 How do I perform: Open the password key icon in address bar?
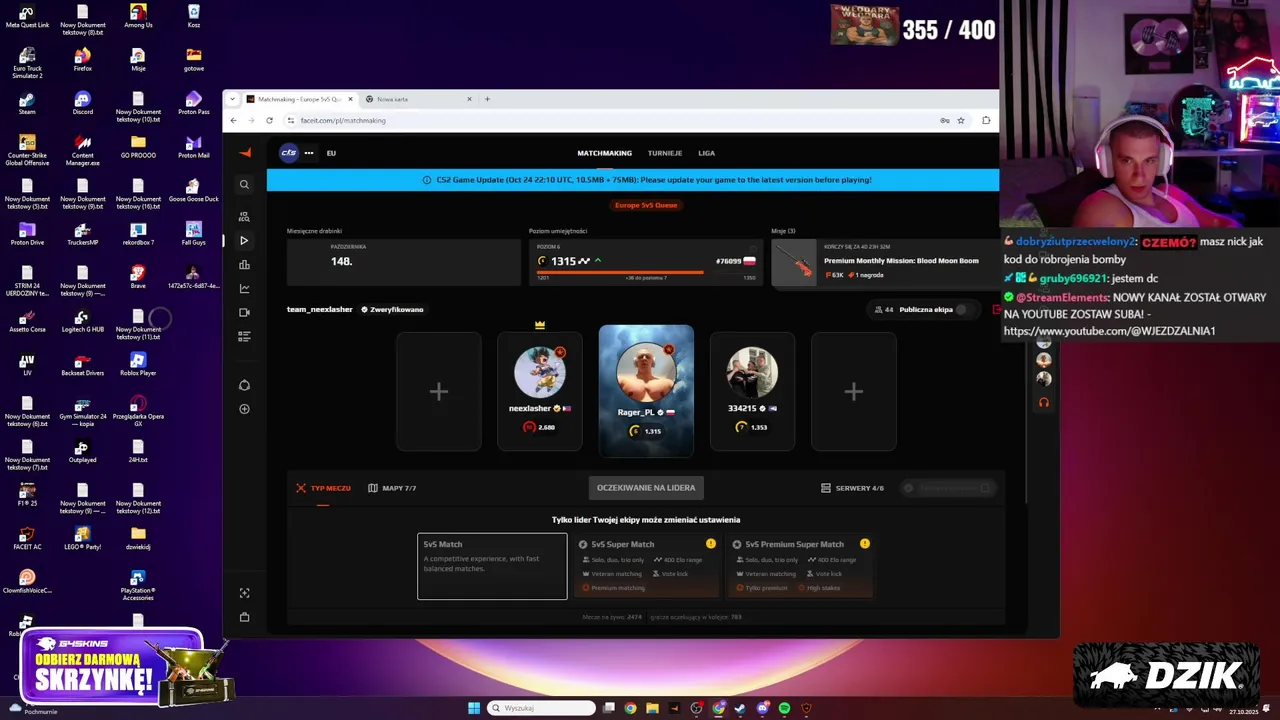[945, 120]
